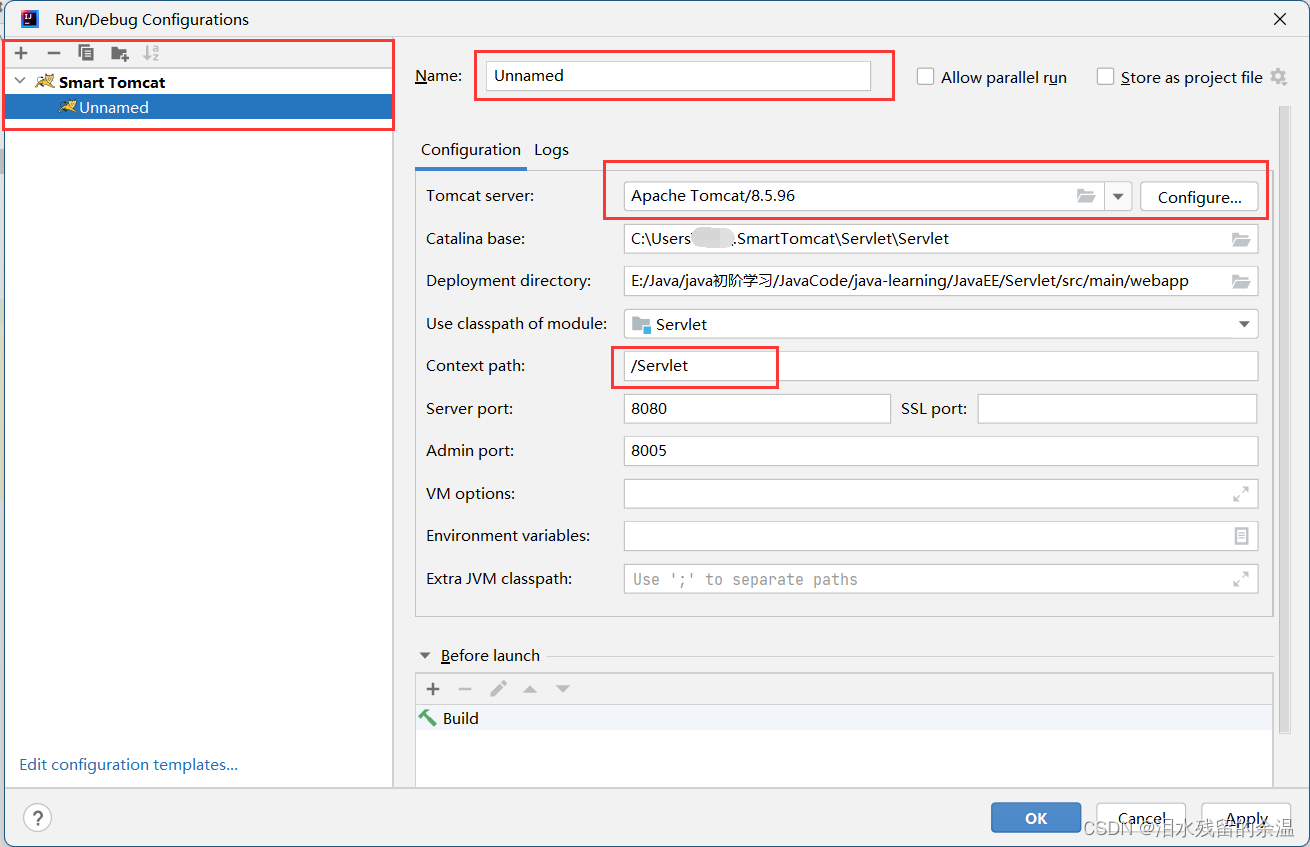Click the OK button

click(1036, 818)
